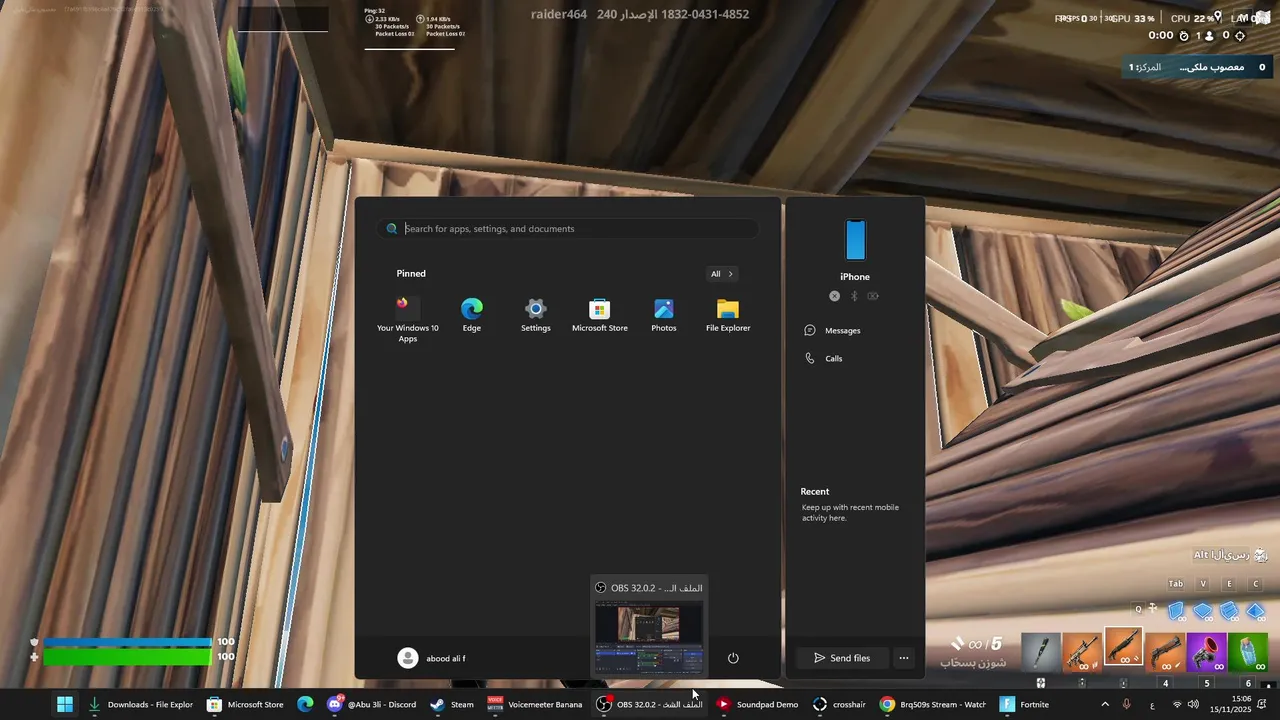Screen dimensions: 1280x720
Task: Open Soundpad Demo from taskbar
Action: point(757,704)
